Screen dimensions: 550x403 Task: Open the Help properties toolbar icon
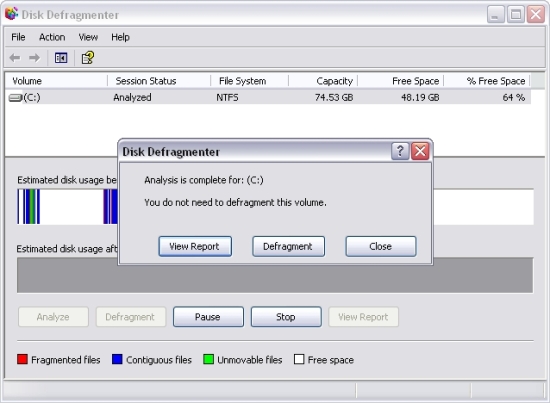88,58
